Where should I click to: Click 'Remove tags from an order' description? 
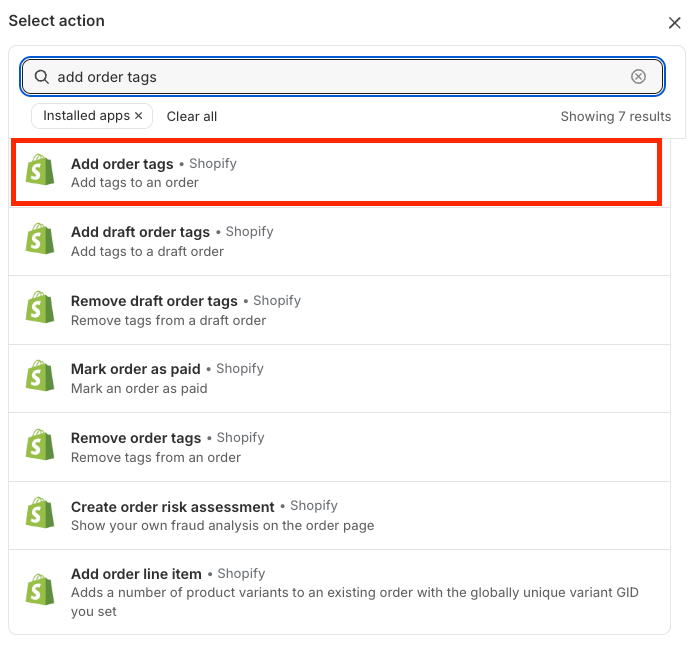point(156,457)
